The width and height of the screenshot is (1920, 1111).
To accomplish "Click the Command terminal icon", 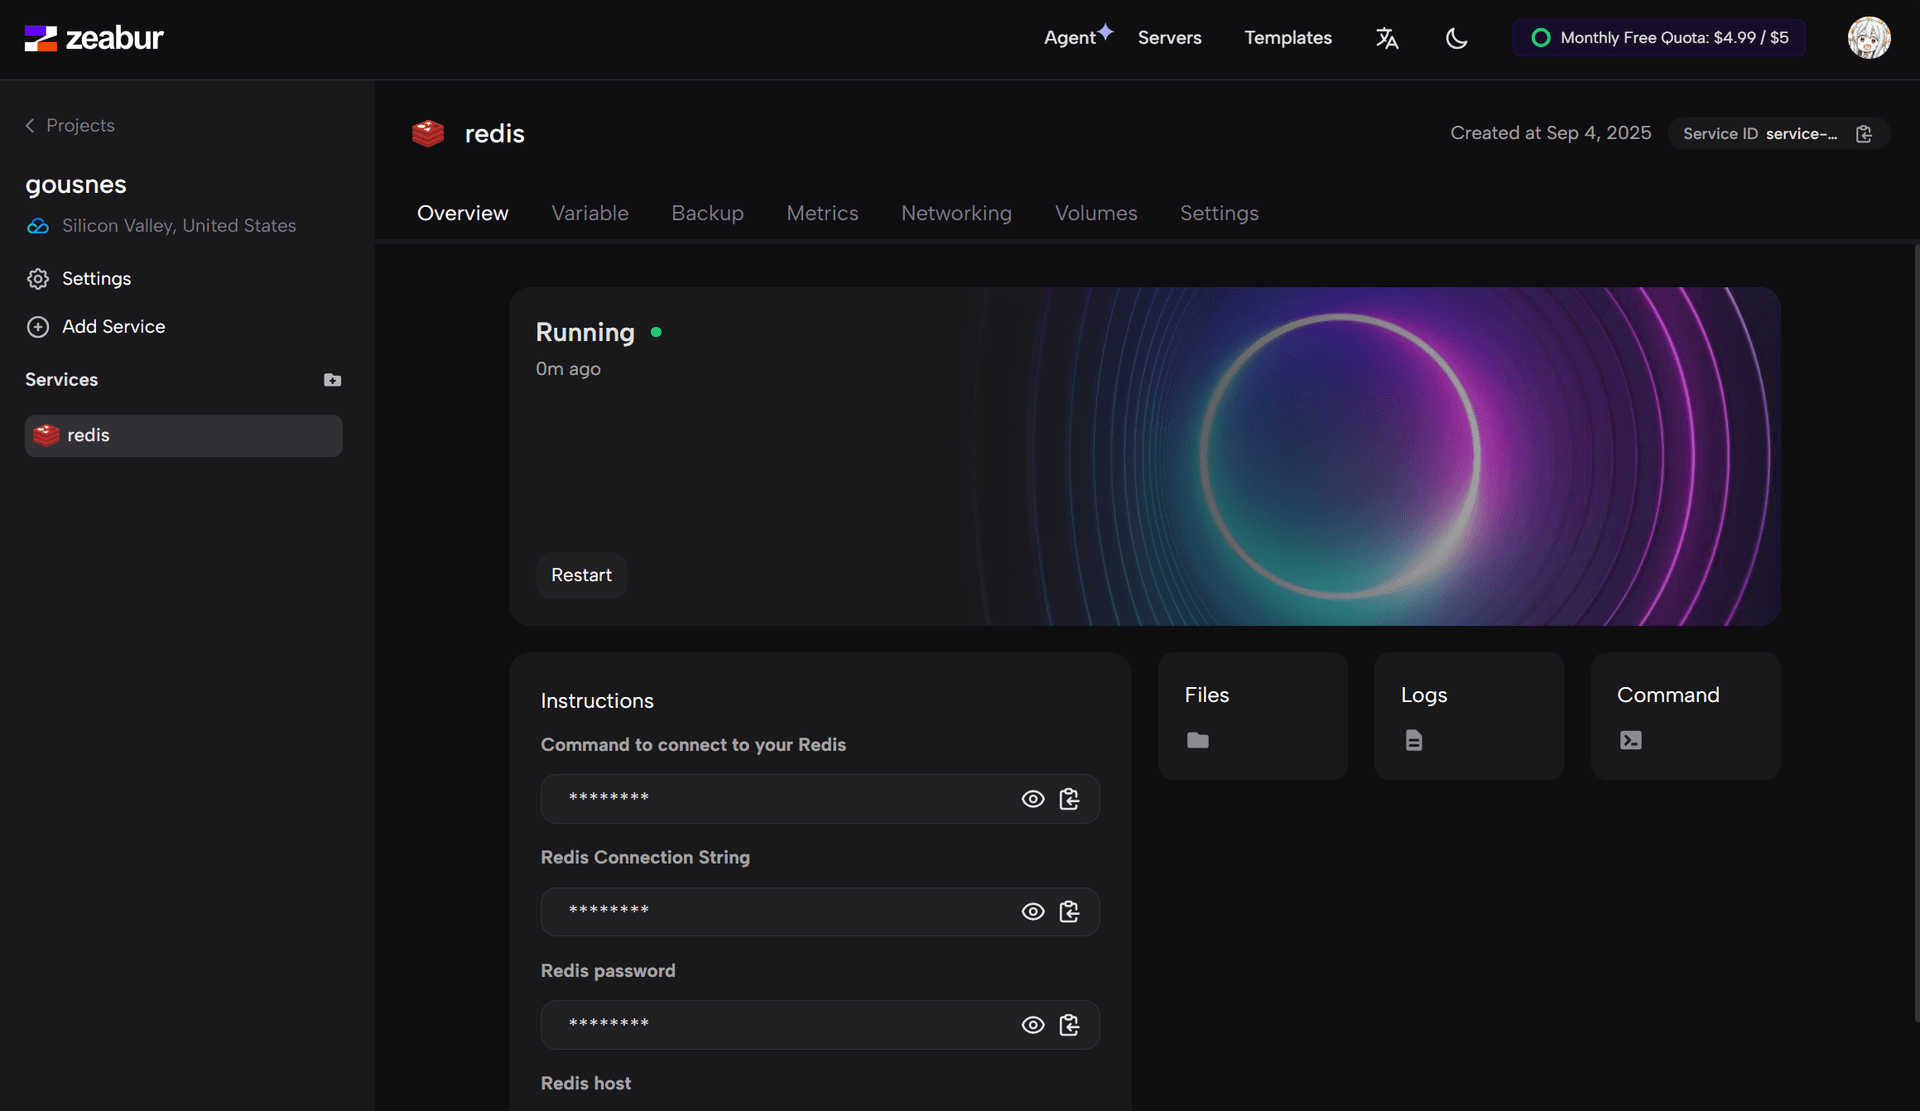I will (1630, 740).
